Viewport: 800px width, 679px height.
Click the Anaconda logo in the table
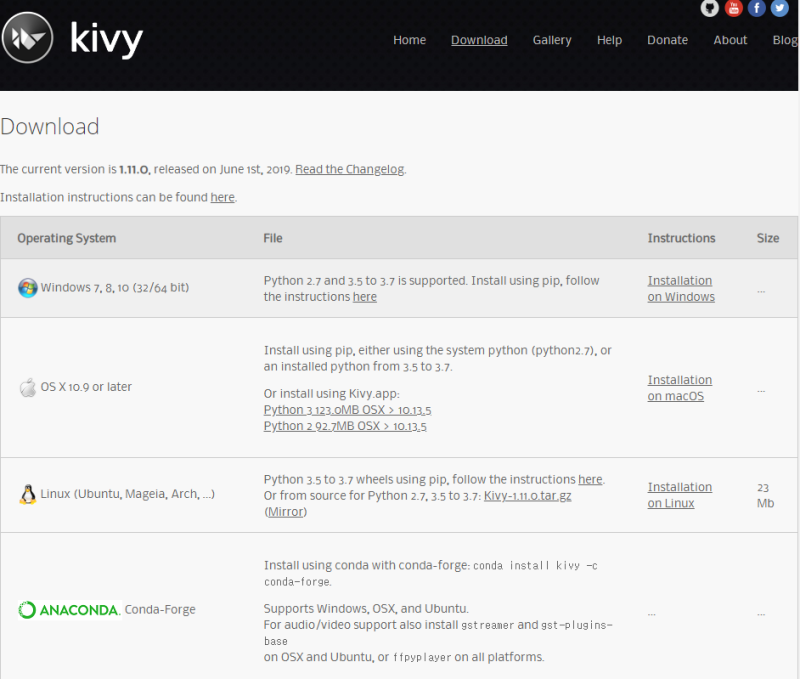70,609
